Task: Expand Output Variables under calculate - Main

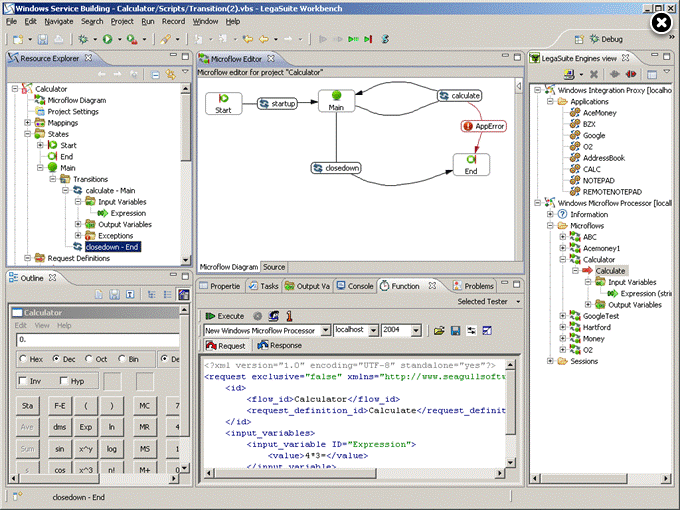Action: 78,224
